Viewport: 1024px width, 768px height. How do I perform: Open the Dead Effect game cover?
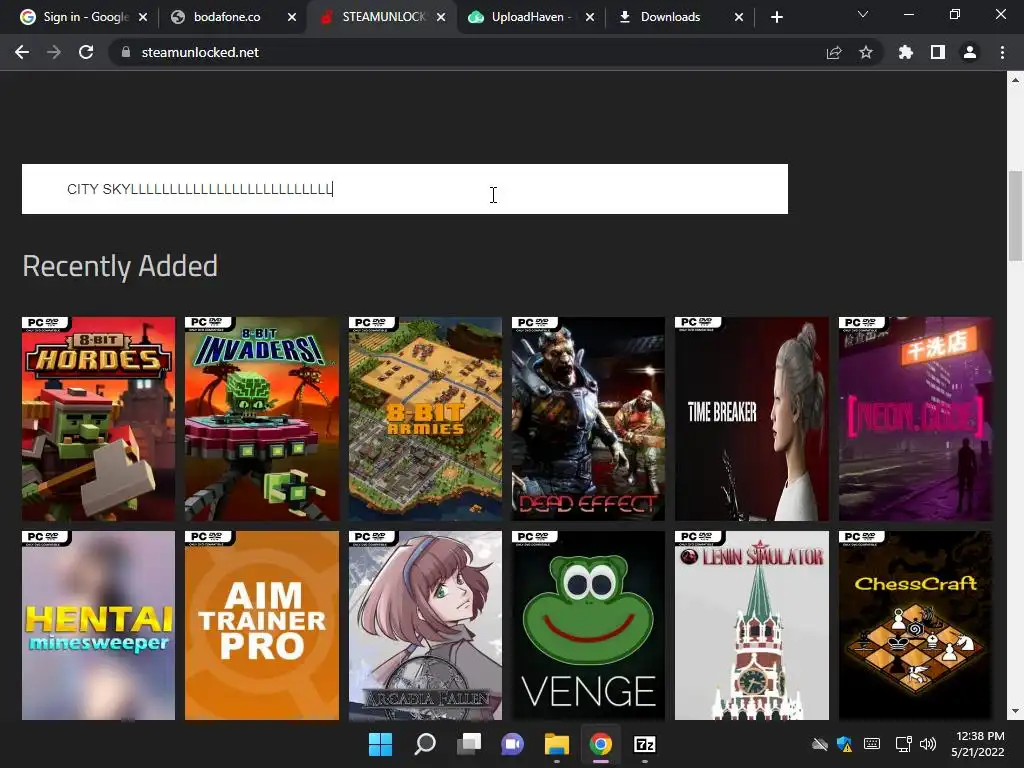588,419
